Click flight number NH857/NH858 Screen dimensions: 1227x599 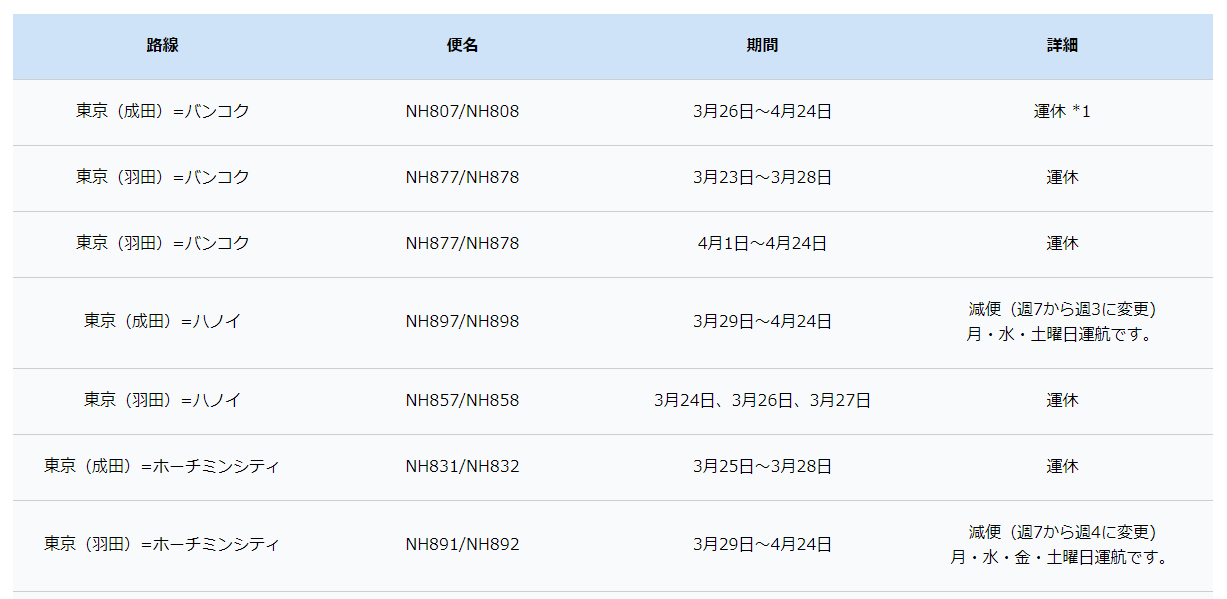point(462,400)
